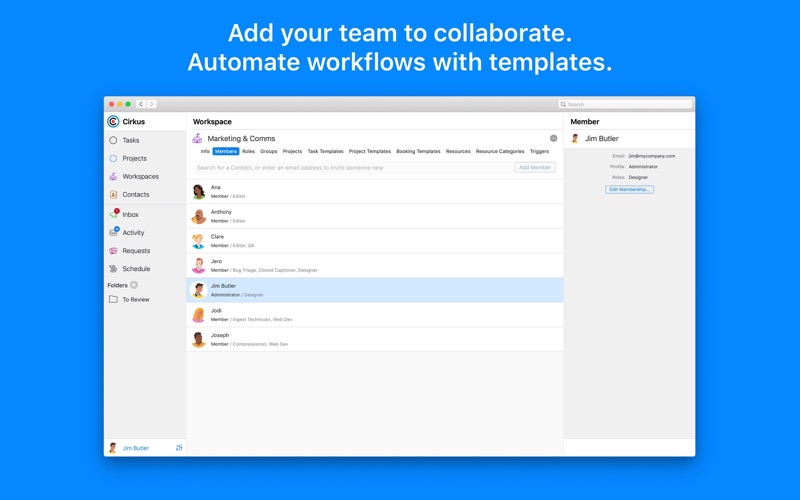Viewport: 800px width, 500px height.
Task: Select the Jodi member name
Action: tap(216, 310)
